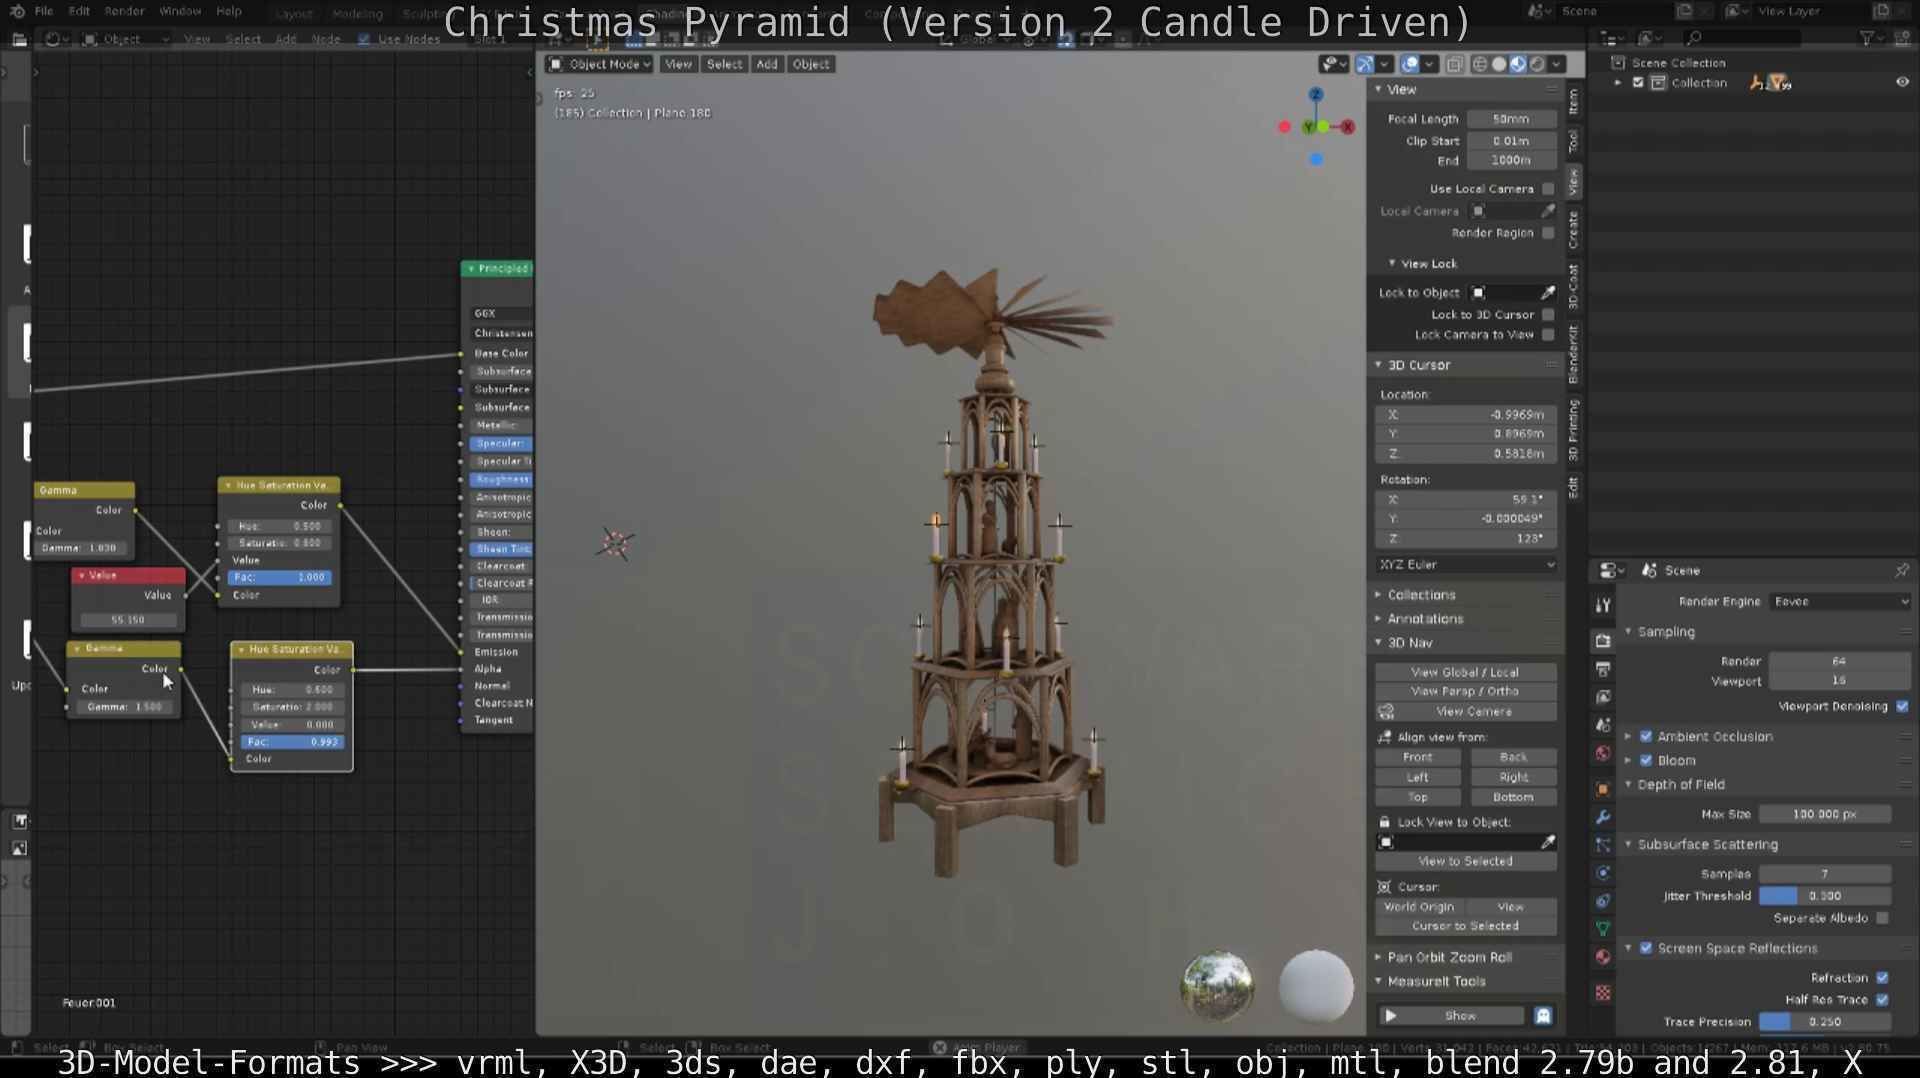Pin the Scene properties panel

click(1901, 570)
